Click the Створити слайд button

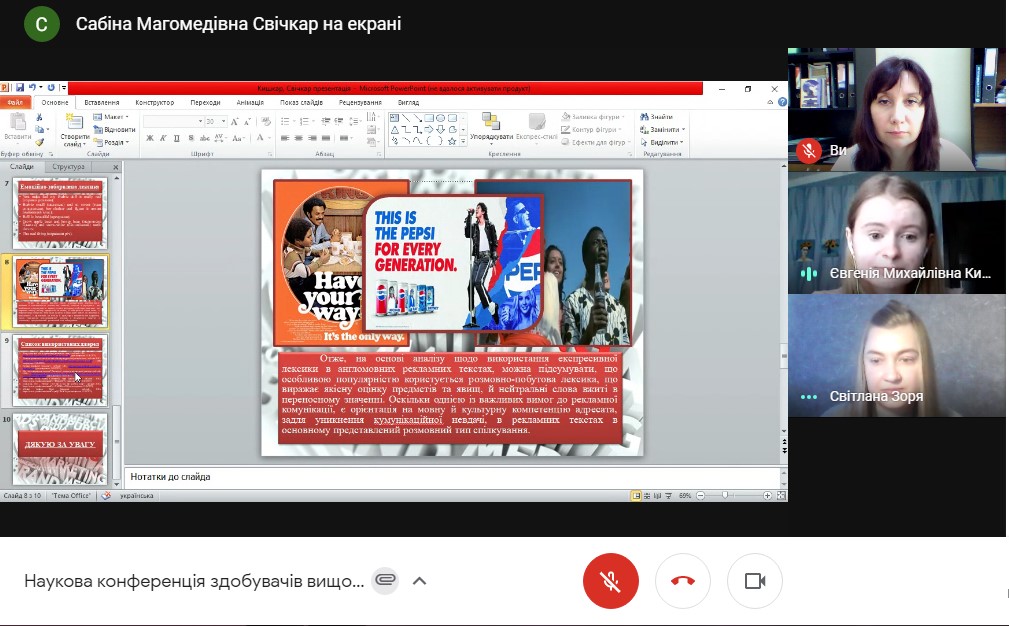(x=75, y=131)
